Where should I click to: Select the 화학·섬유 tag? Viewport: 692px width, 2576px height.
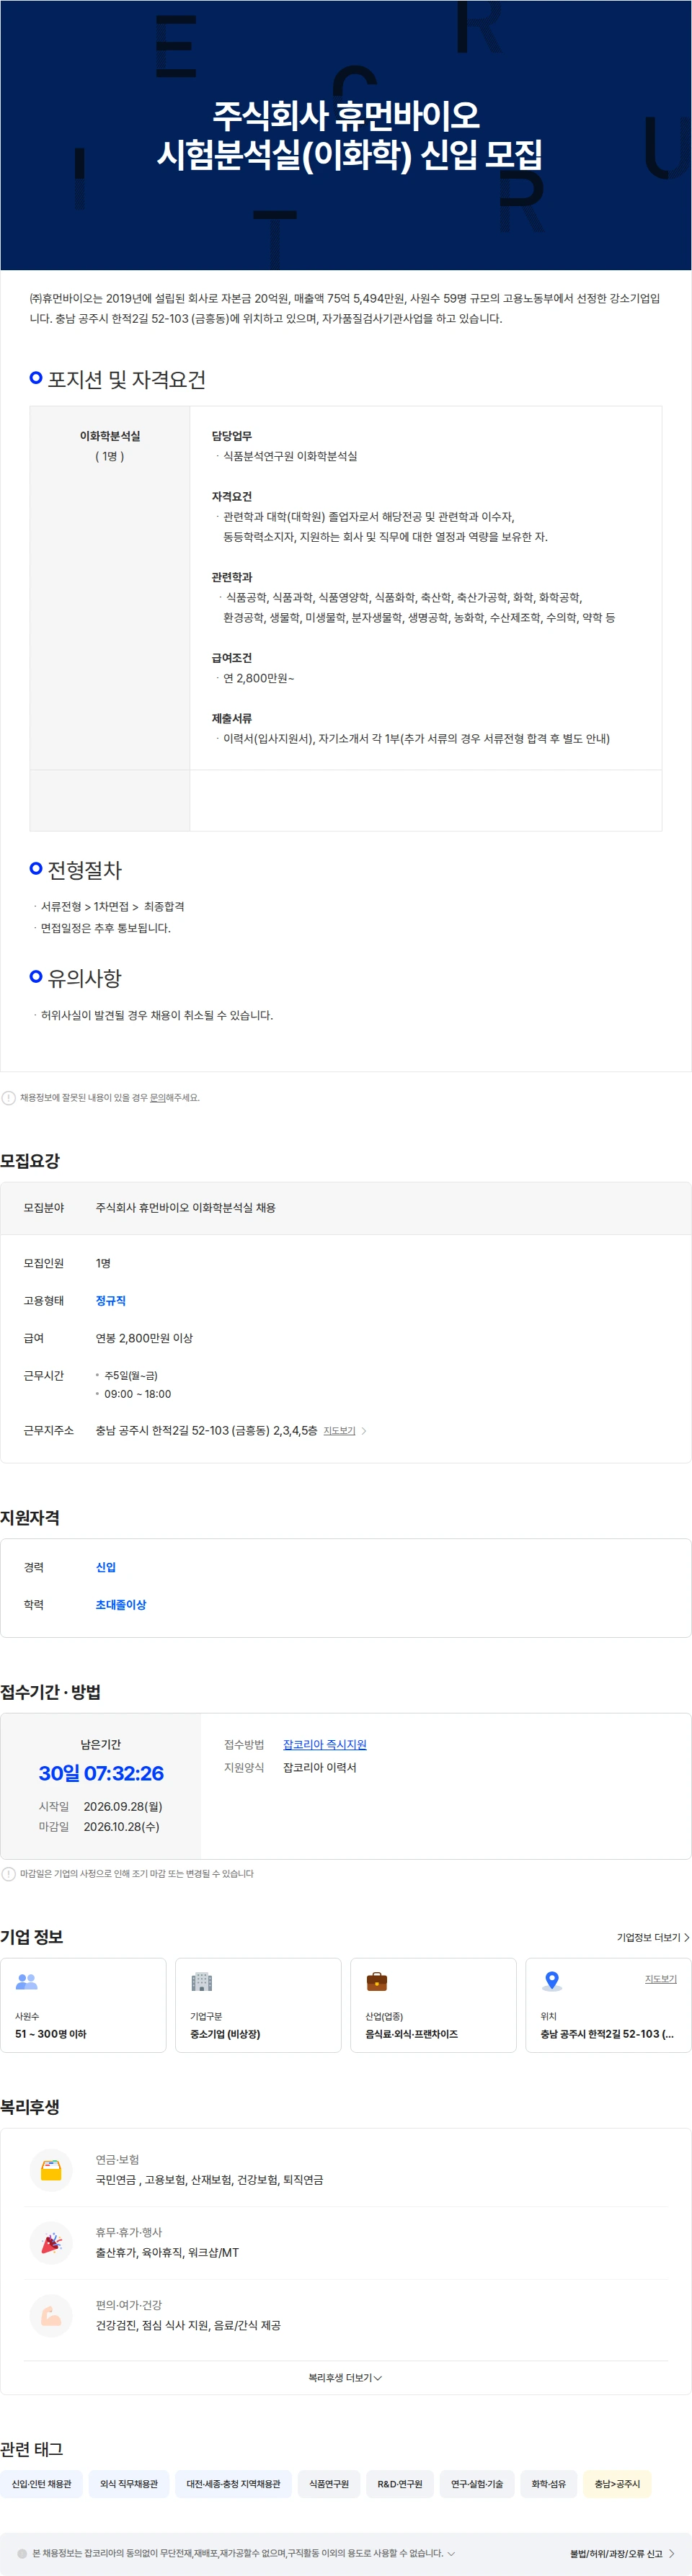tap(548, 2484)
